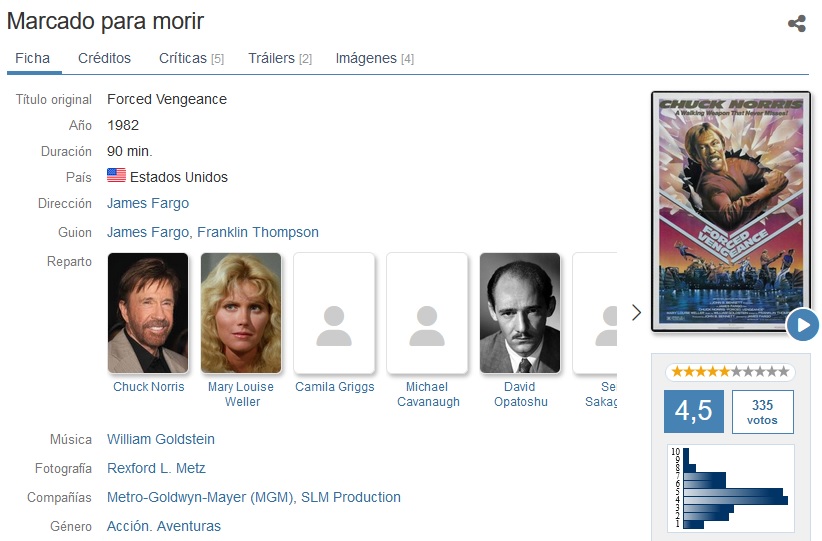
Task: Click David Opatoshu portrait
Action: [x=520, y=313]
